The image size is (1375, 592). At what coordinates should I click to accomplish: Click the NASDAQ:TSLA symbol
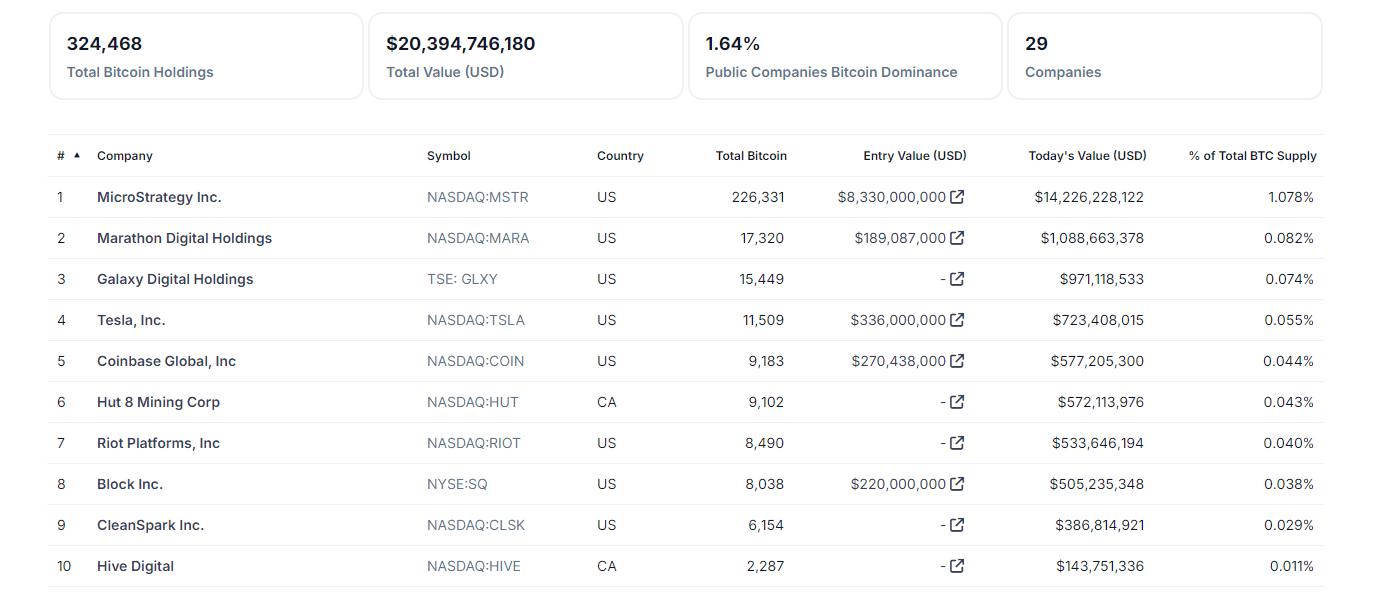(x=476, y=320)
